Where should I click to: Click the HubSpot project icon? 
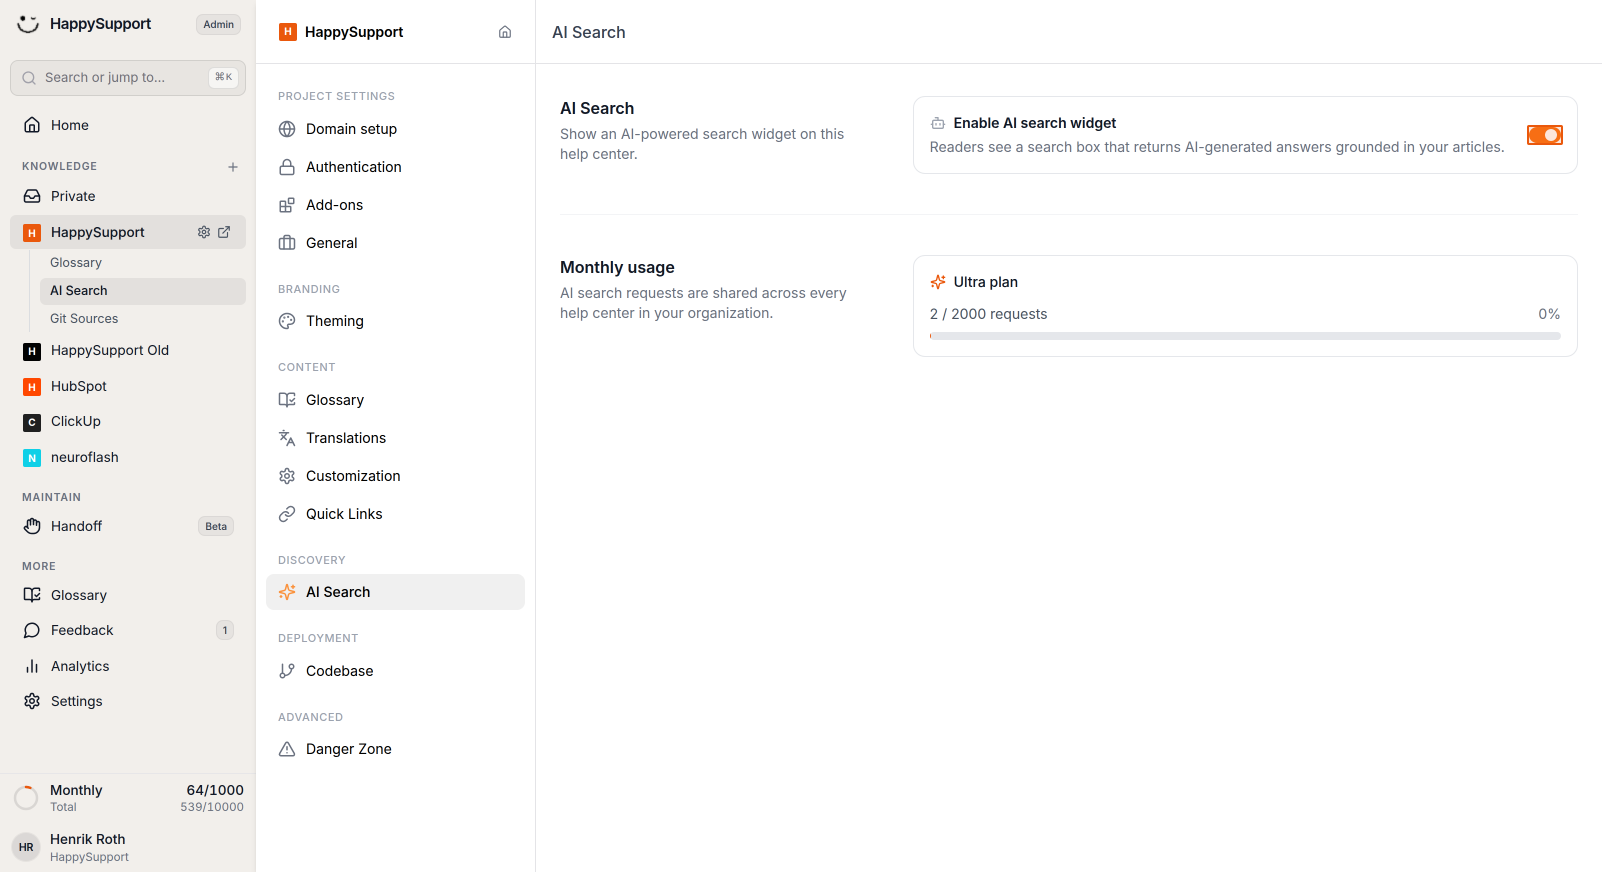pyautogui.click(x=32, y=387)
